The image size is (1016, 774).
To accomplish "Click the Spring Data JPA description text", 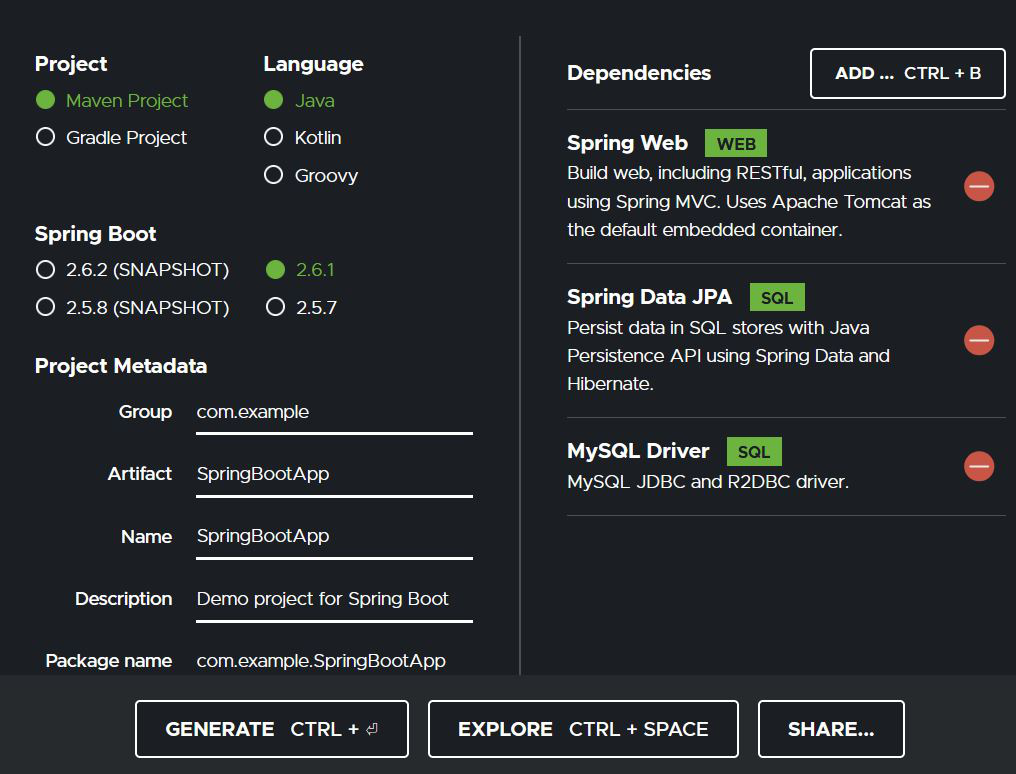I will click(728, 356).
